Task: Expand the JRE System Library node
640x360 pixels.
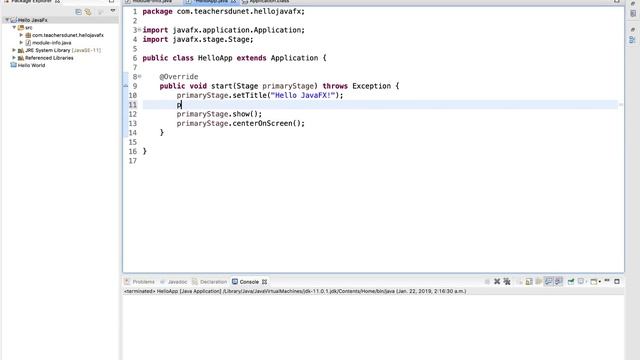Action: (14, 50)
